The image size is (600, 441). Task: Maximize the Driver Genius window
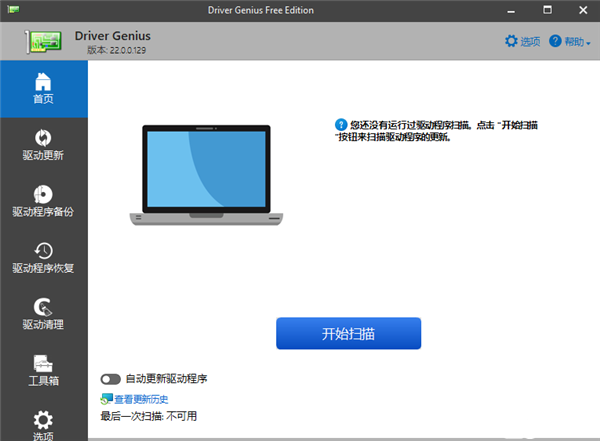(548, 10)
